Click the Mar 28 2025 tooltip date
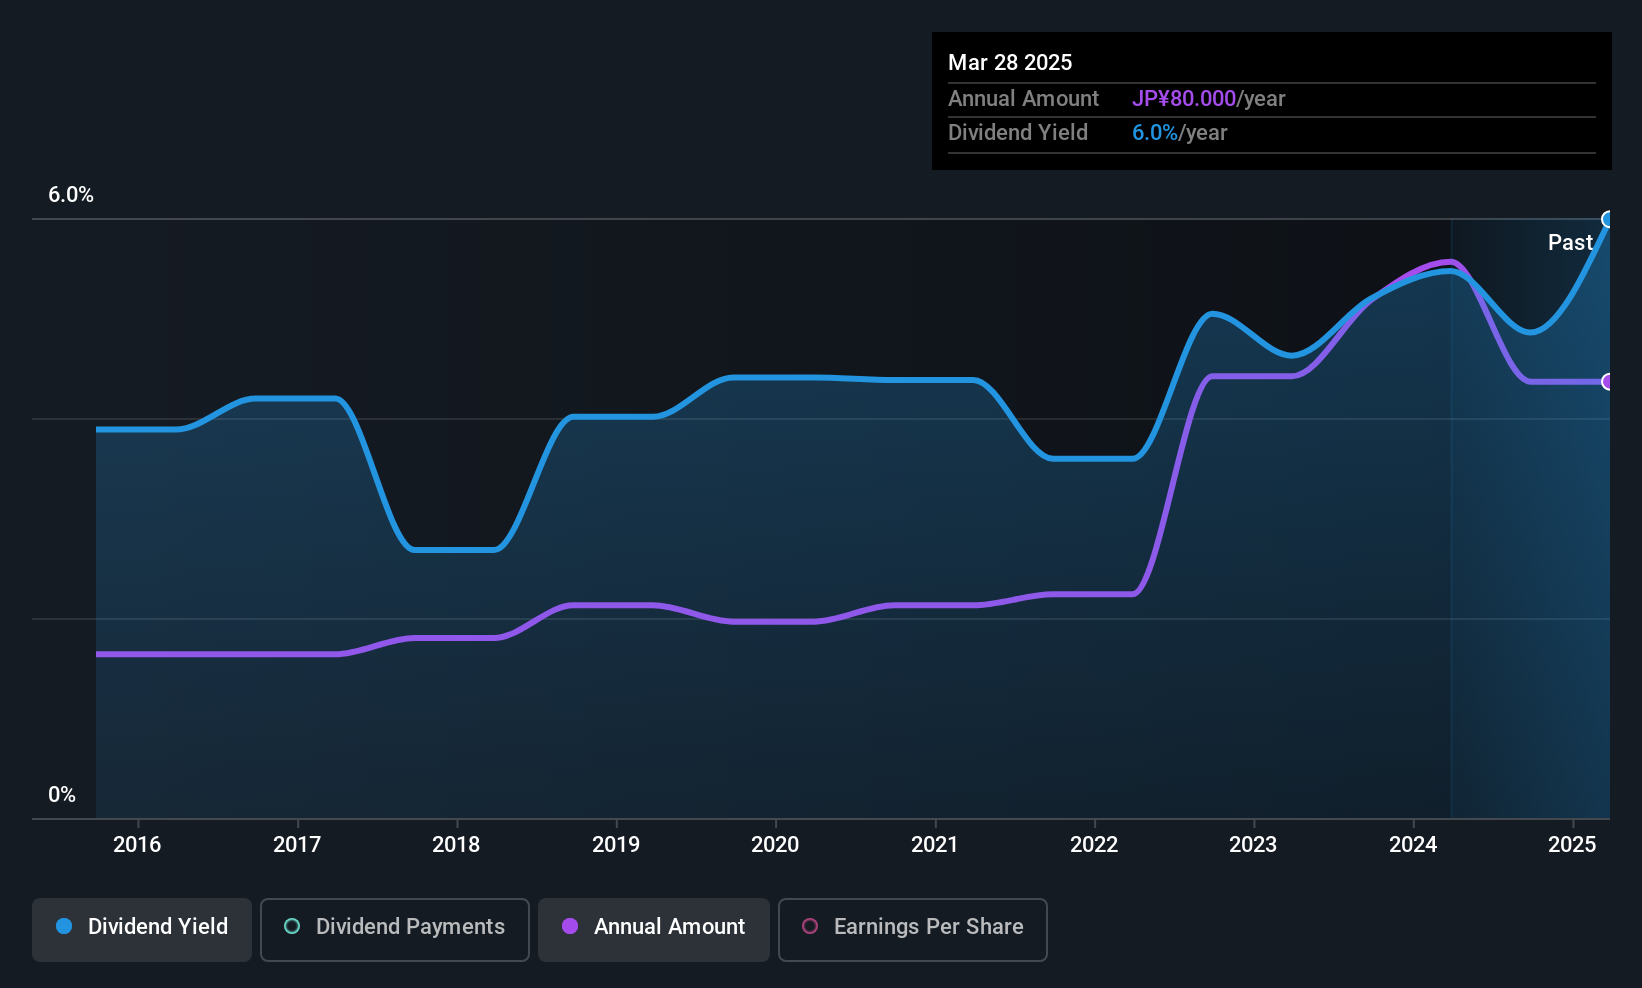 (x=1010, y=63)
